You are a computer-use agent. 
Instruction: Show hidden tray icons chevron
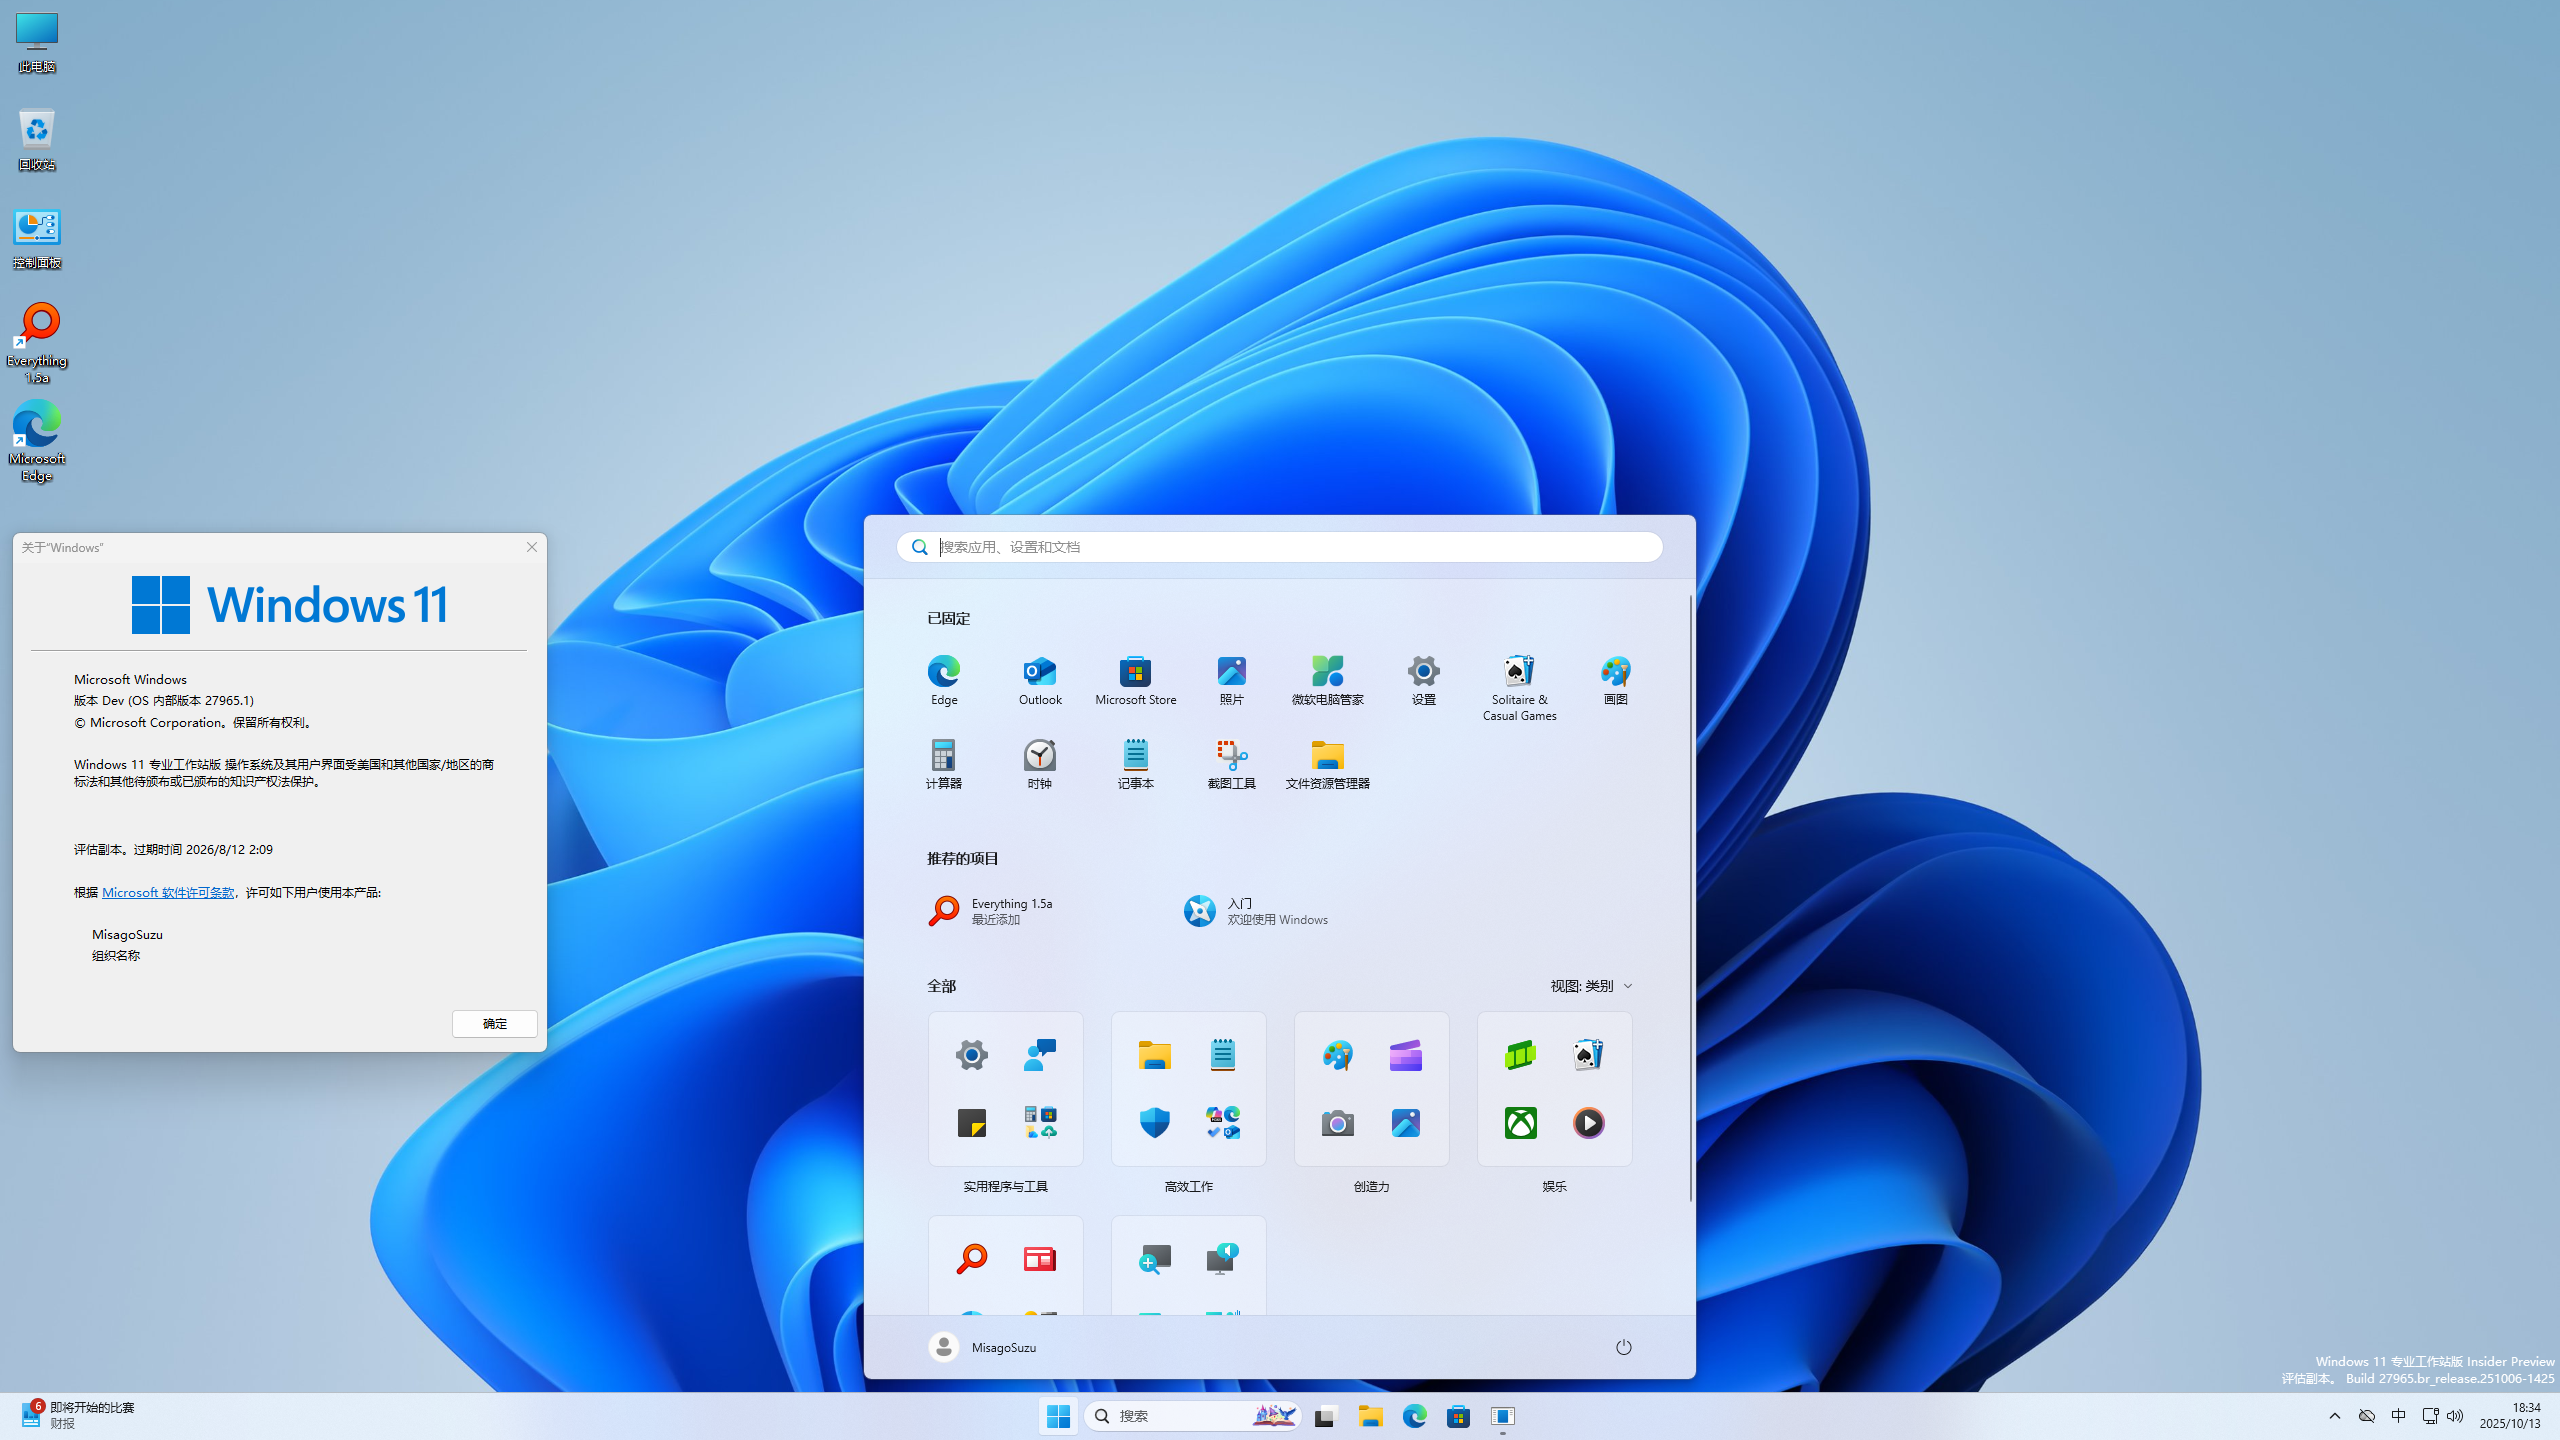tap(2335, 1416)
